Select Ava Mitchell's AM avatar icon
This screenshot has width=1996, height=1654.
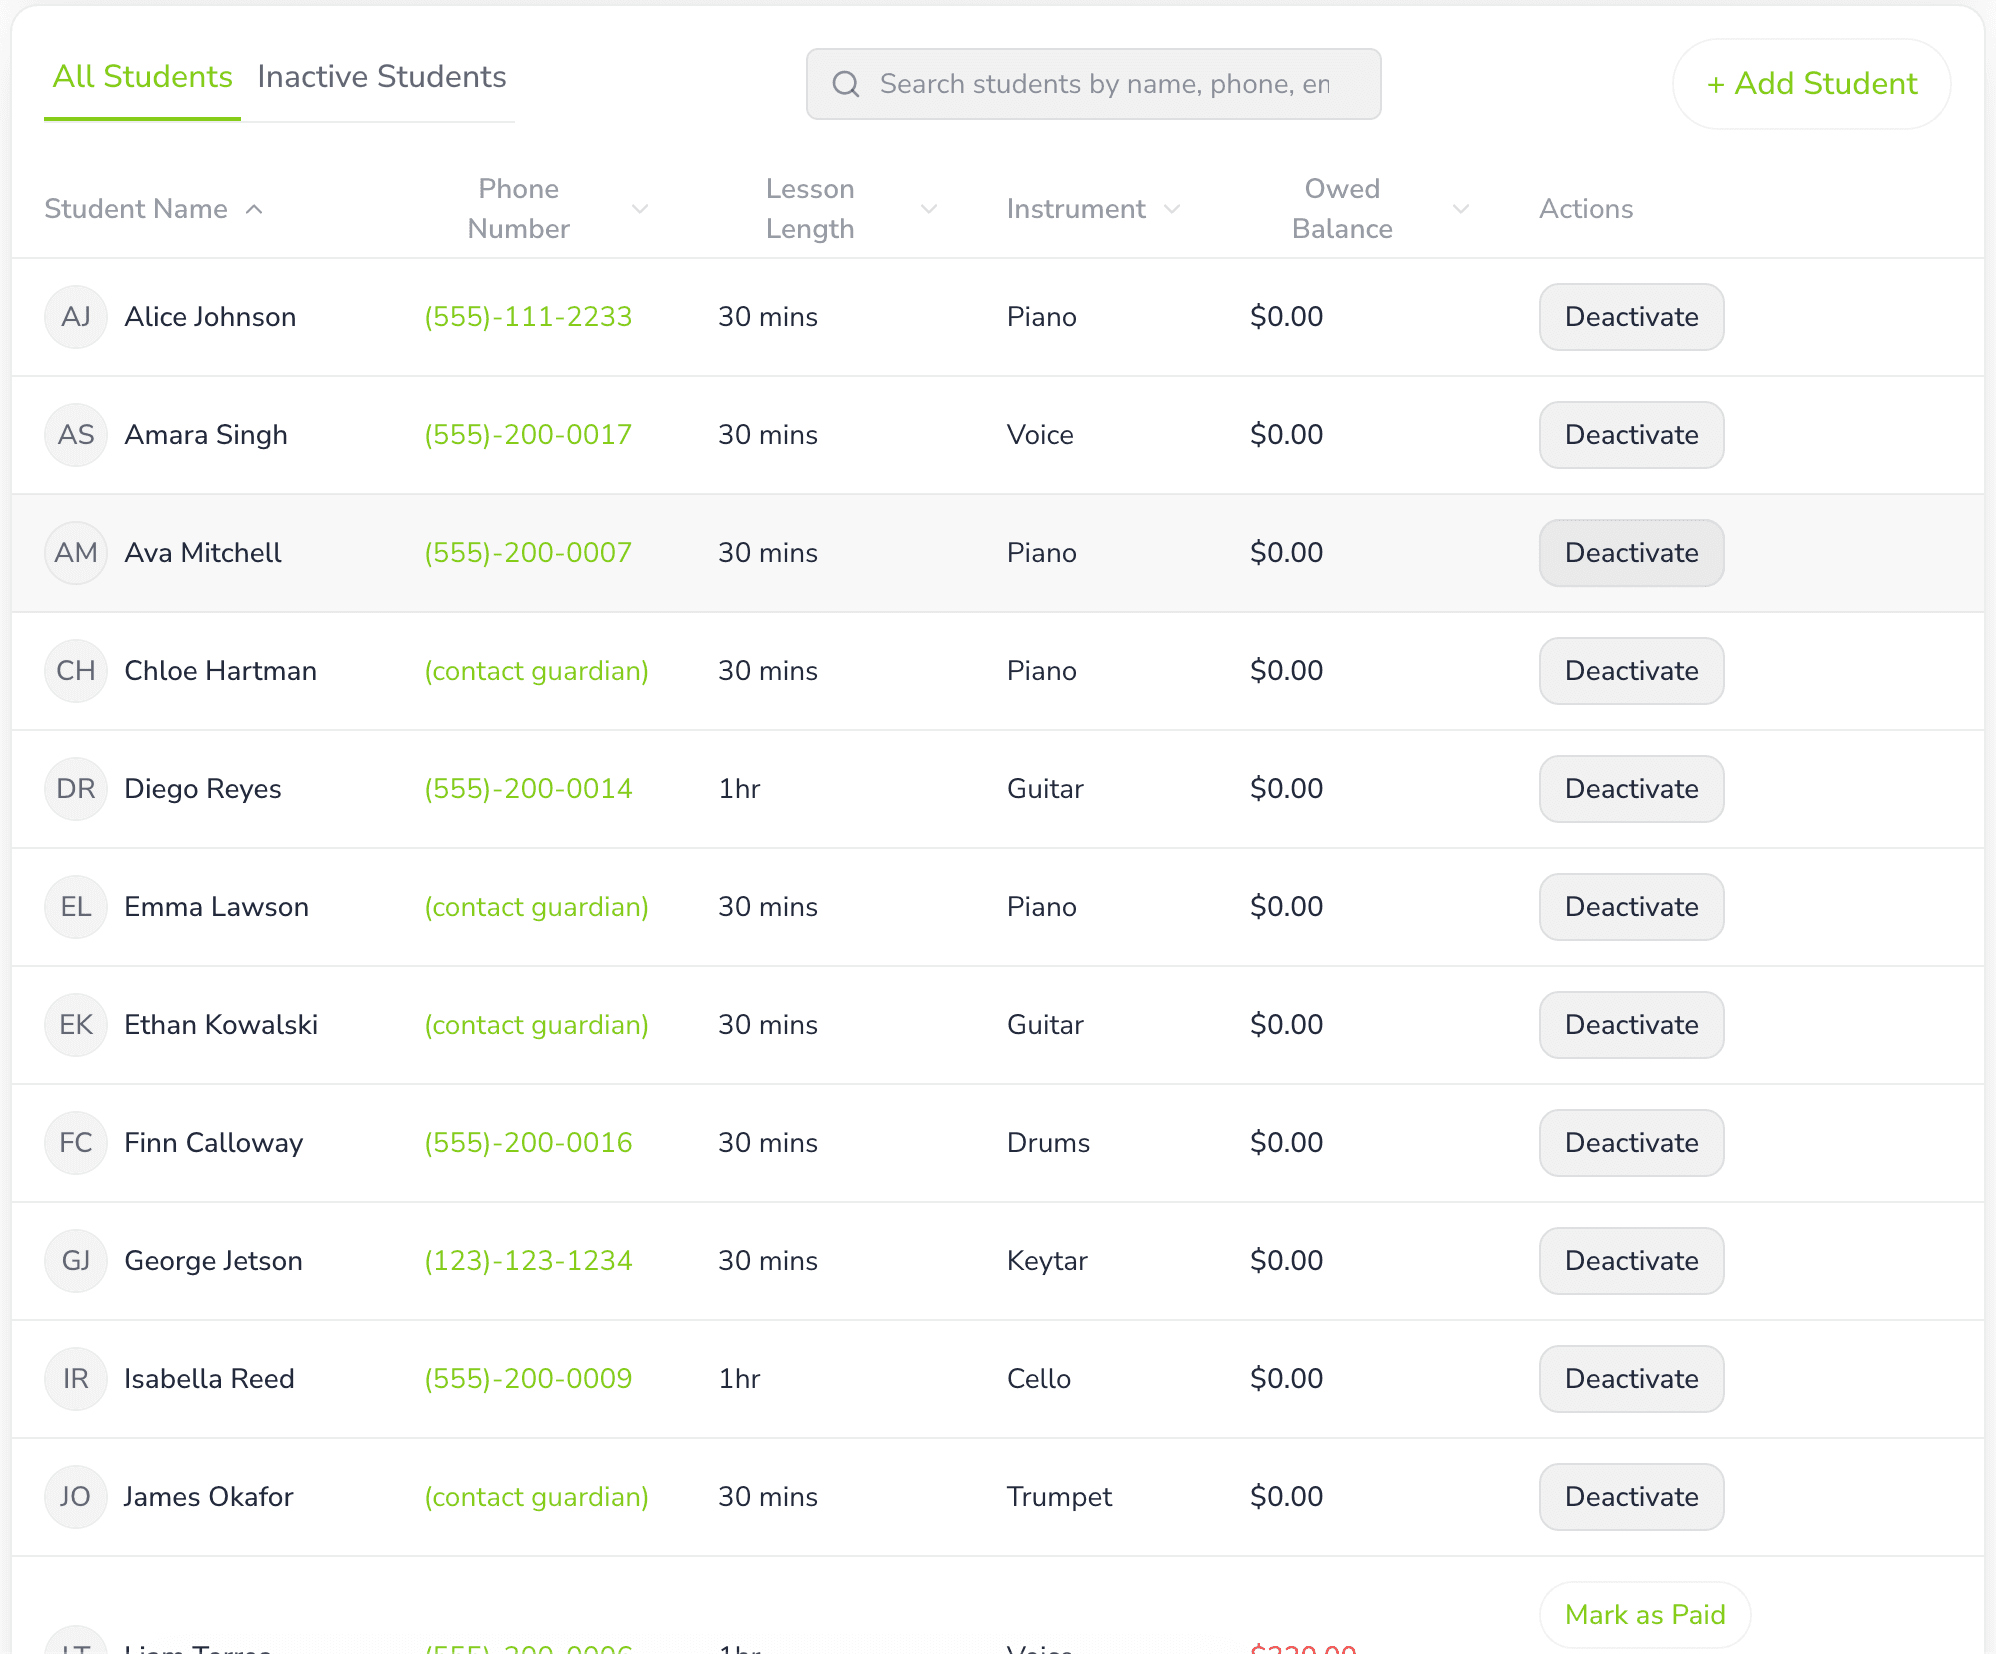tap(76, 553)
